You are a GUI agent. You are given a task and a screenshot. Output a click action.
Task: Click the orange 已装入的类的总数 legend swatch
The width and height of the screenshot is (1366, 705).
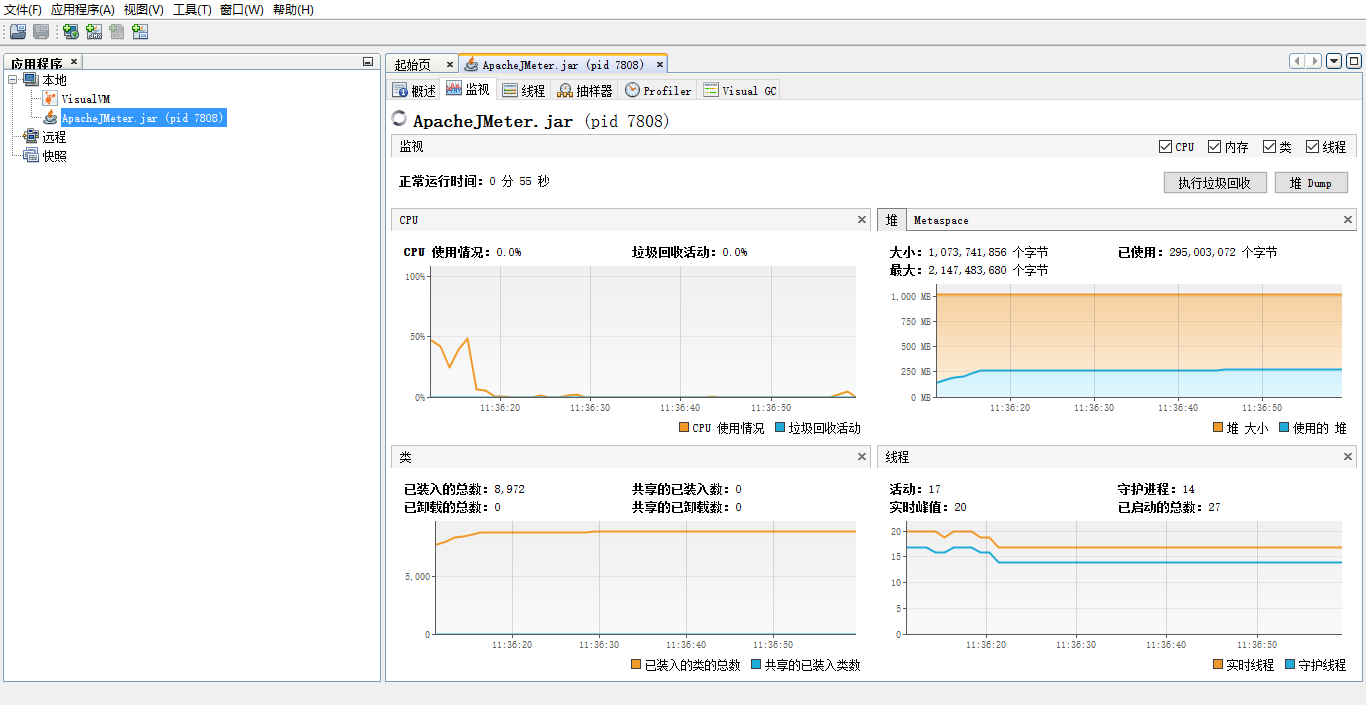click(636, 665)
